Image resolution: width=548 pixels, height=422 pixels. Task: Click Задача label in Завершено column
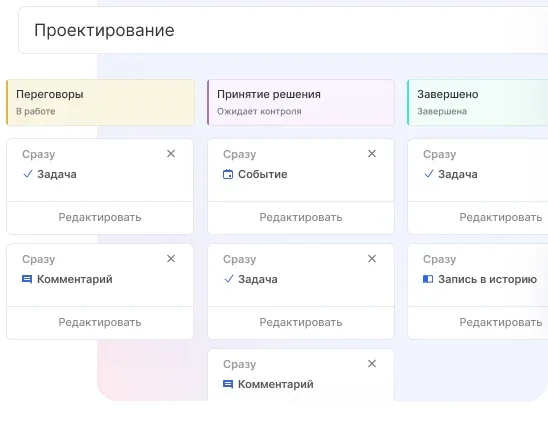pyautogui.click(x=458, y=174)
